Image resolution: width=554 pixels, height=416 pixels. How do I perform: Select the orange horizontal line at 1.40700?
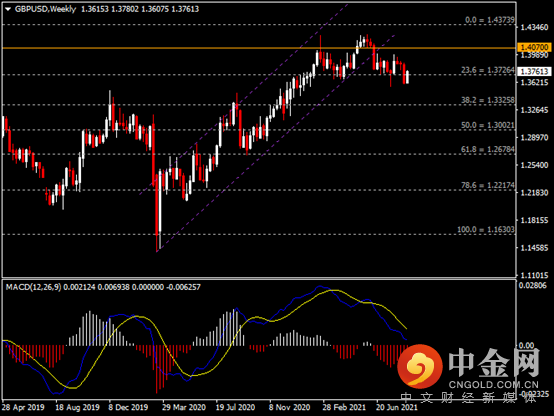(x=259, y=48)
